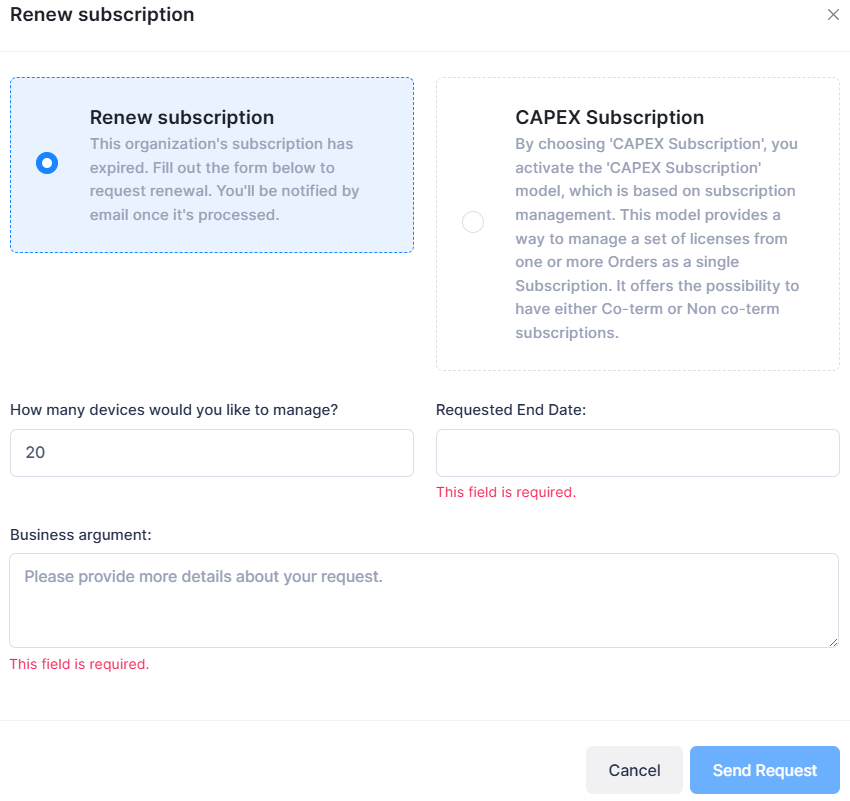Click the 'How many devices' label

[x=174, y=409]
